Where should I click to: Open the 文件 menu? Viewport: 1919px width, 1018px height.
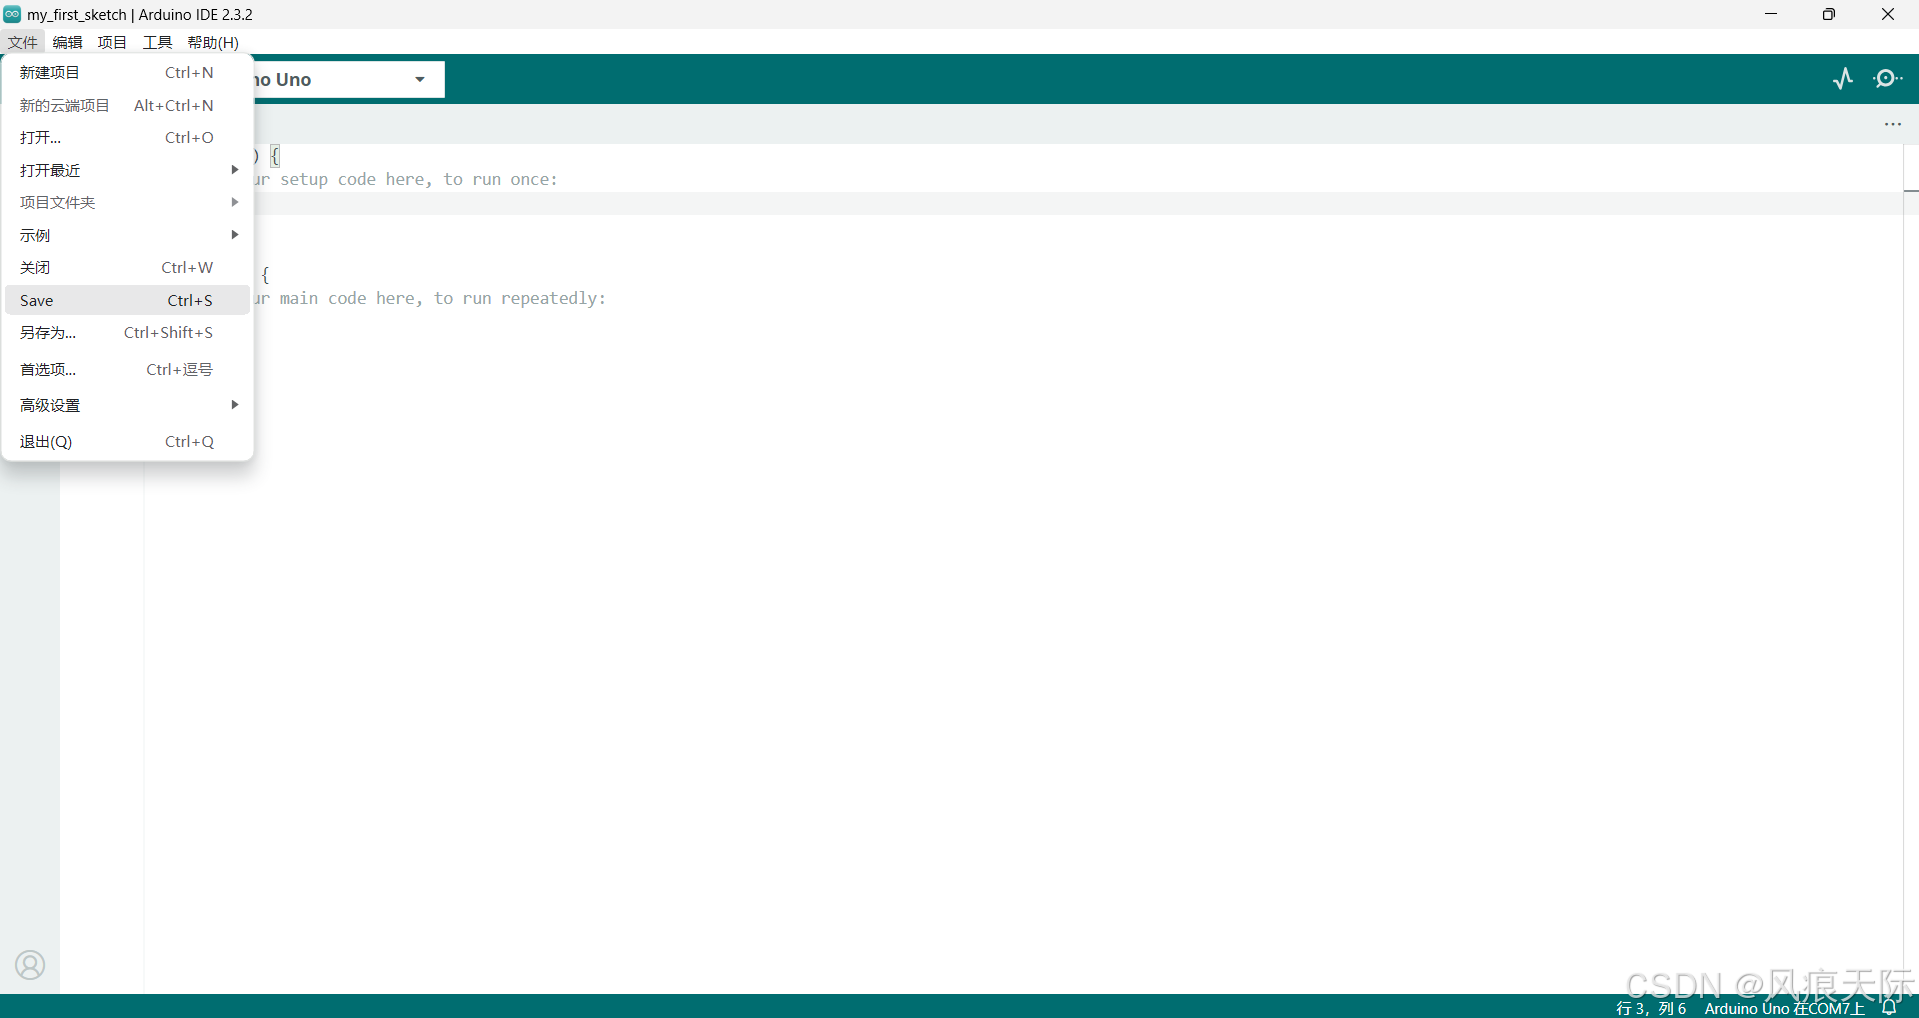22,42
